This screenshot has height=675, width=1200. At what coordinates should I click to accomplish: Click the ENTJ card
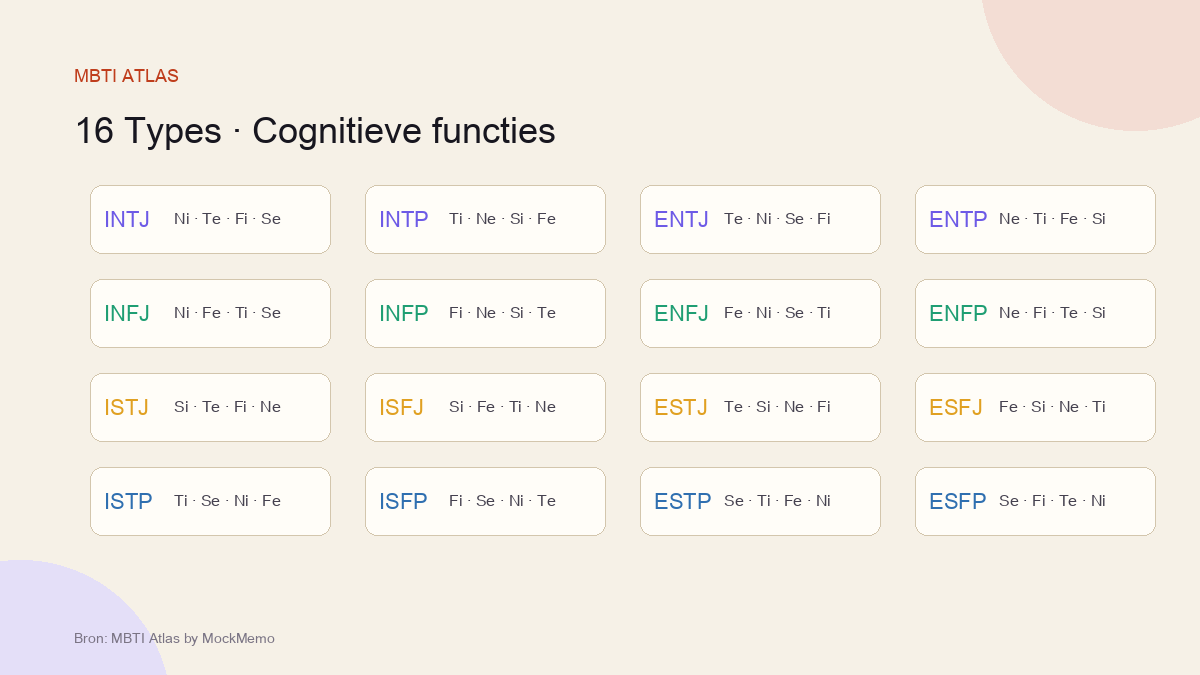tap(760, 219)
